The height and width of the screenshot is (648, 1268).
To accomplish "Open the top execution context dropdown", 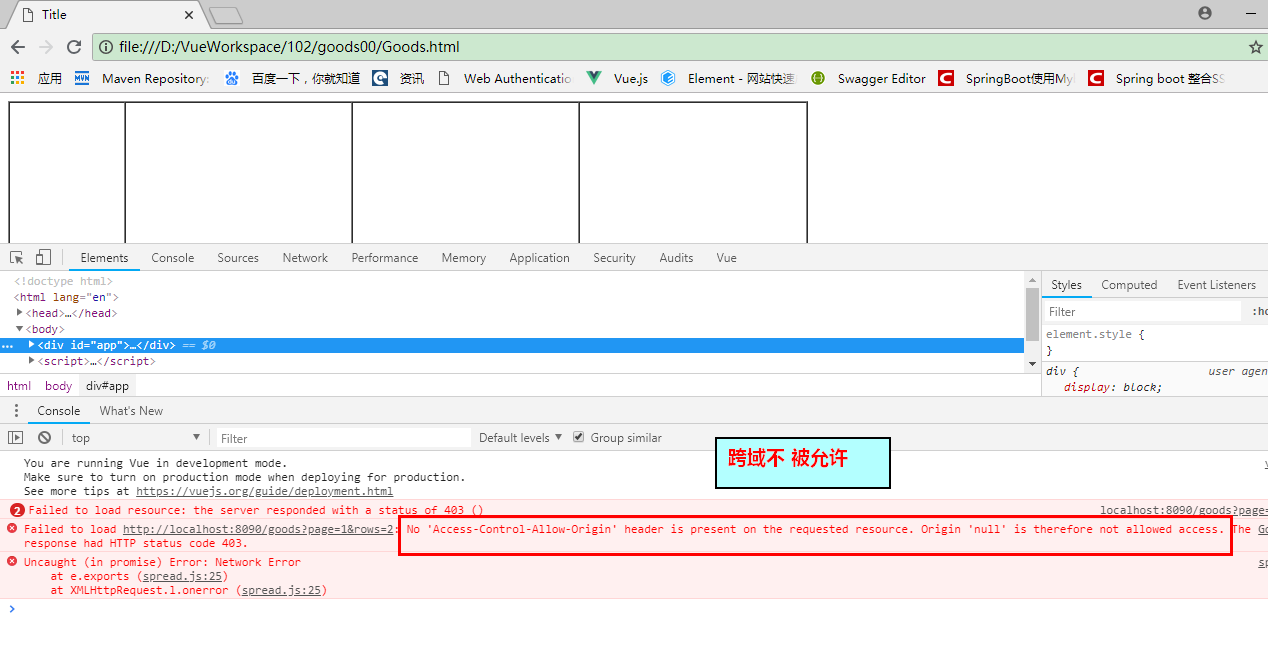I will [135, 438].
